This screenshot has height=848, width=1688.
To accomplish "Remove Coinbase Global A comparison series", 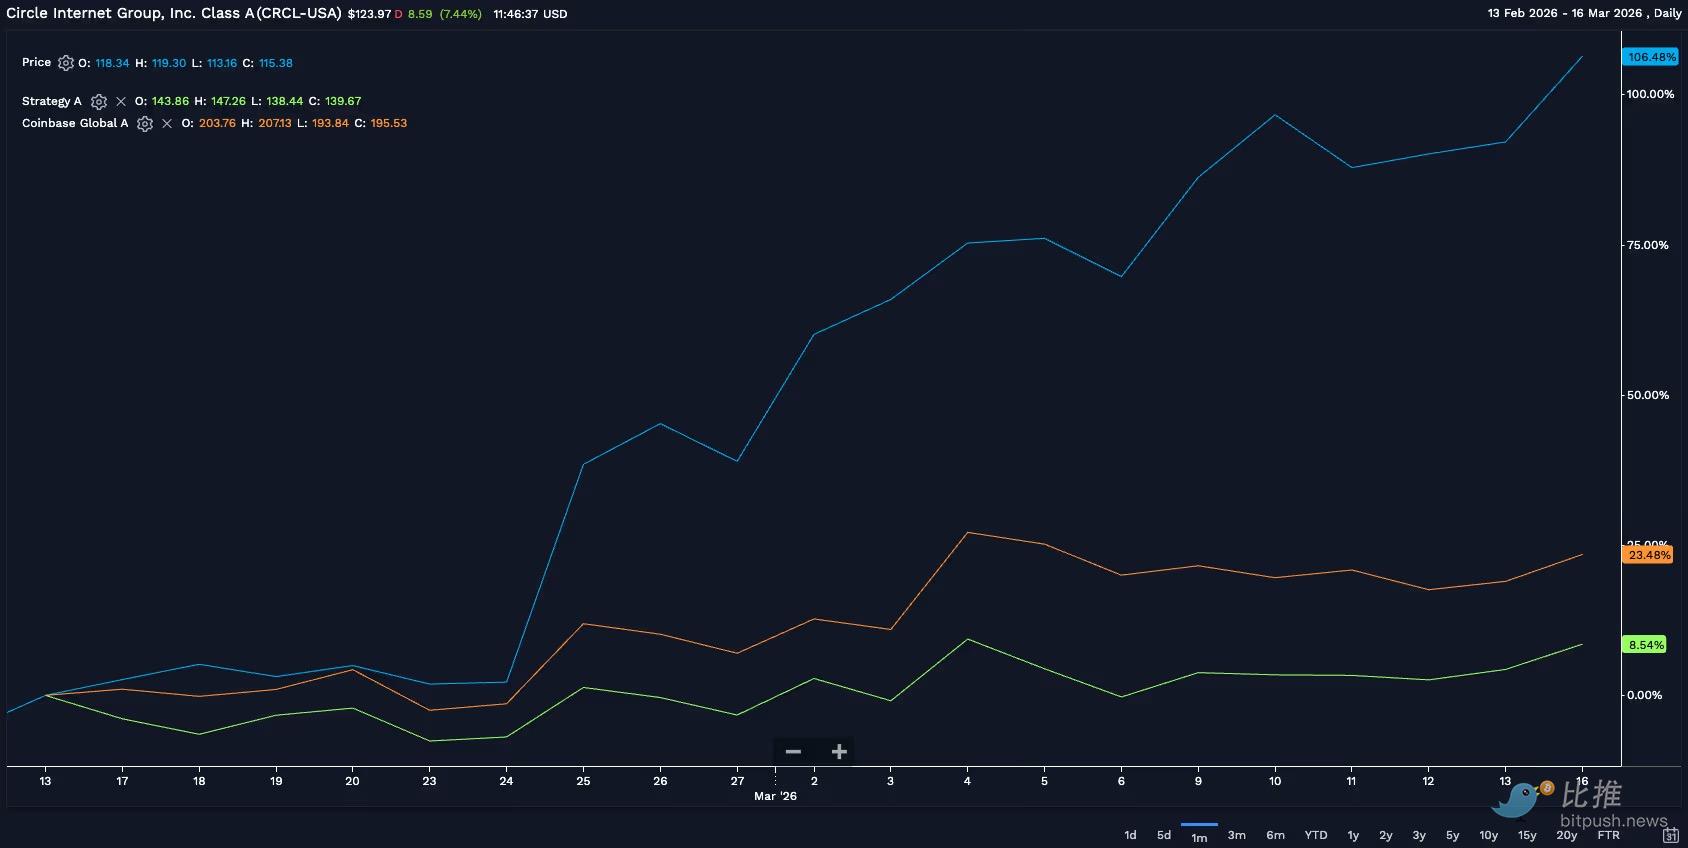I will point(167,124).
